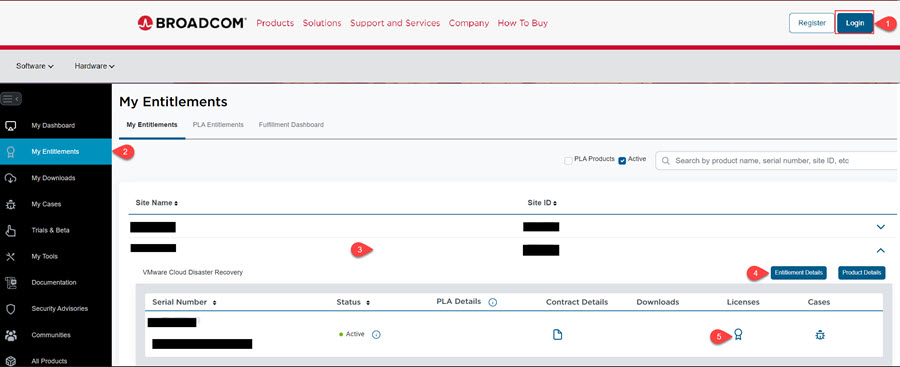This screenshot has height=367, width=900.
Task: Click the Communities people icon
Action: (10, 335)
